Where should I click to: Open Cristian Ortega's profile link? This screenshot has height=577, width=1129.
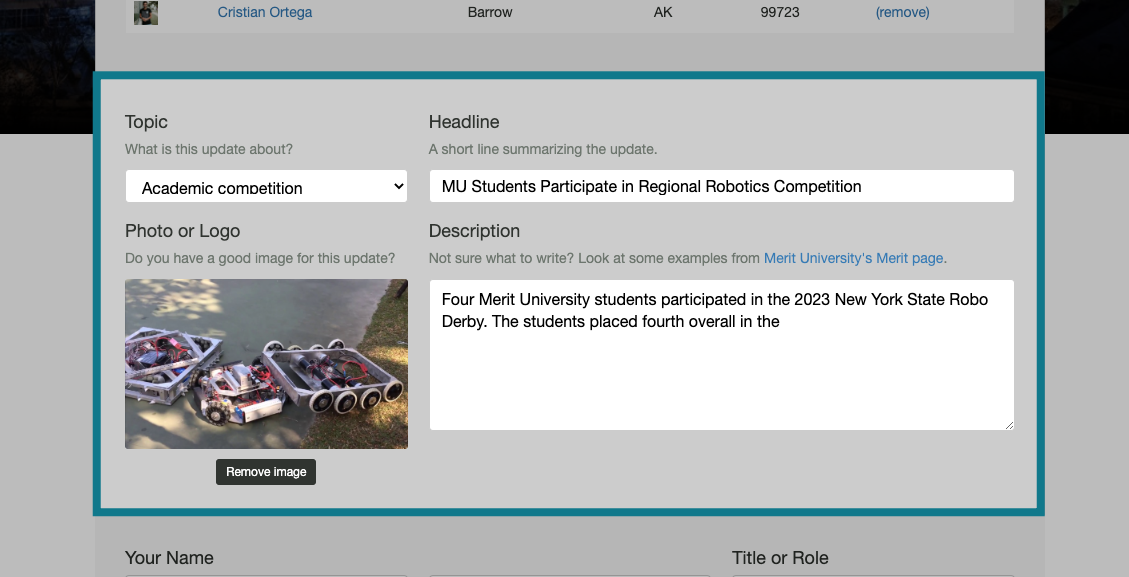pos(264,12)
